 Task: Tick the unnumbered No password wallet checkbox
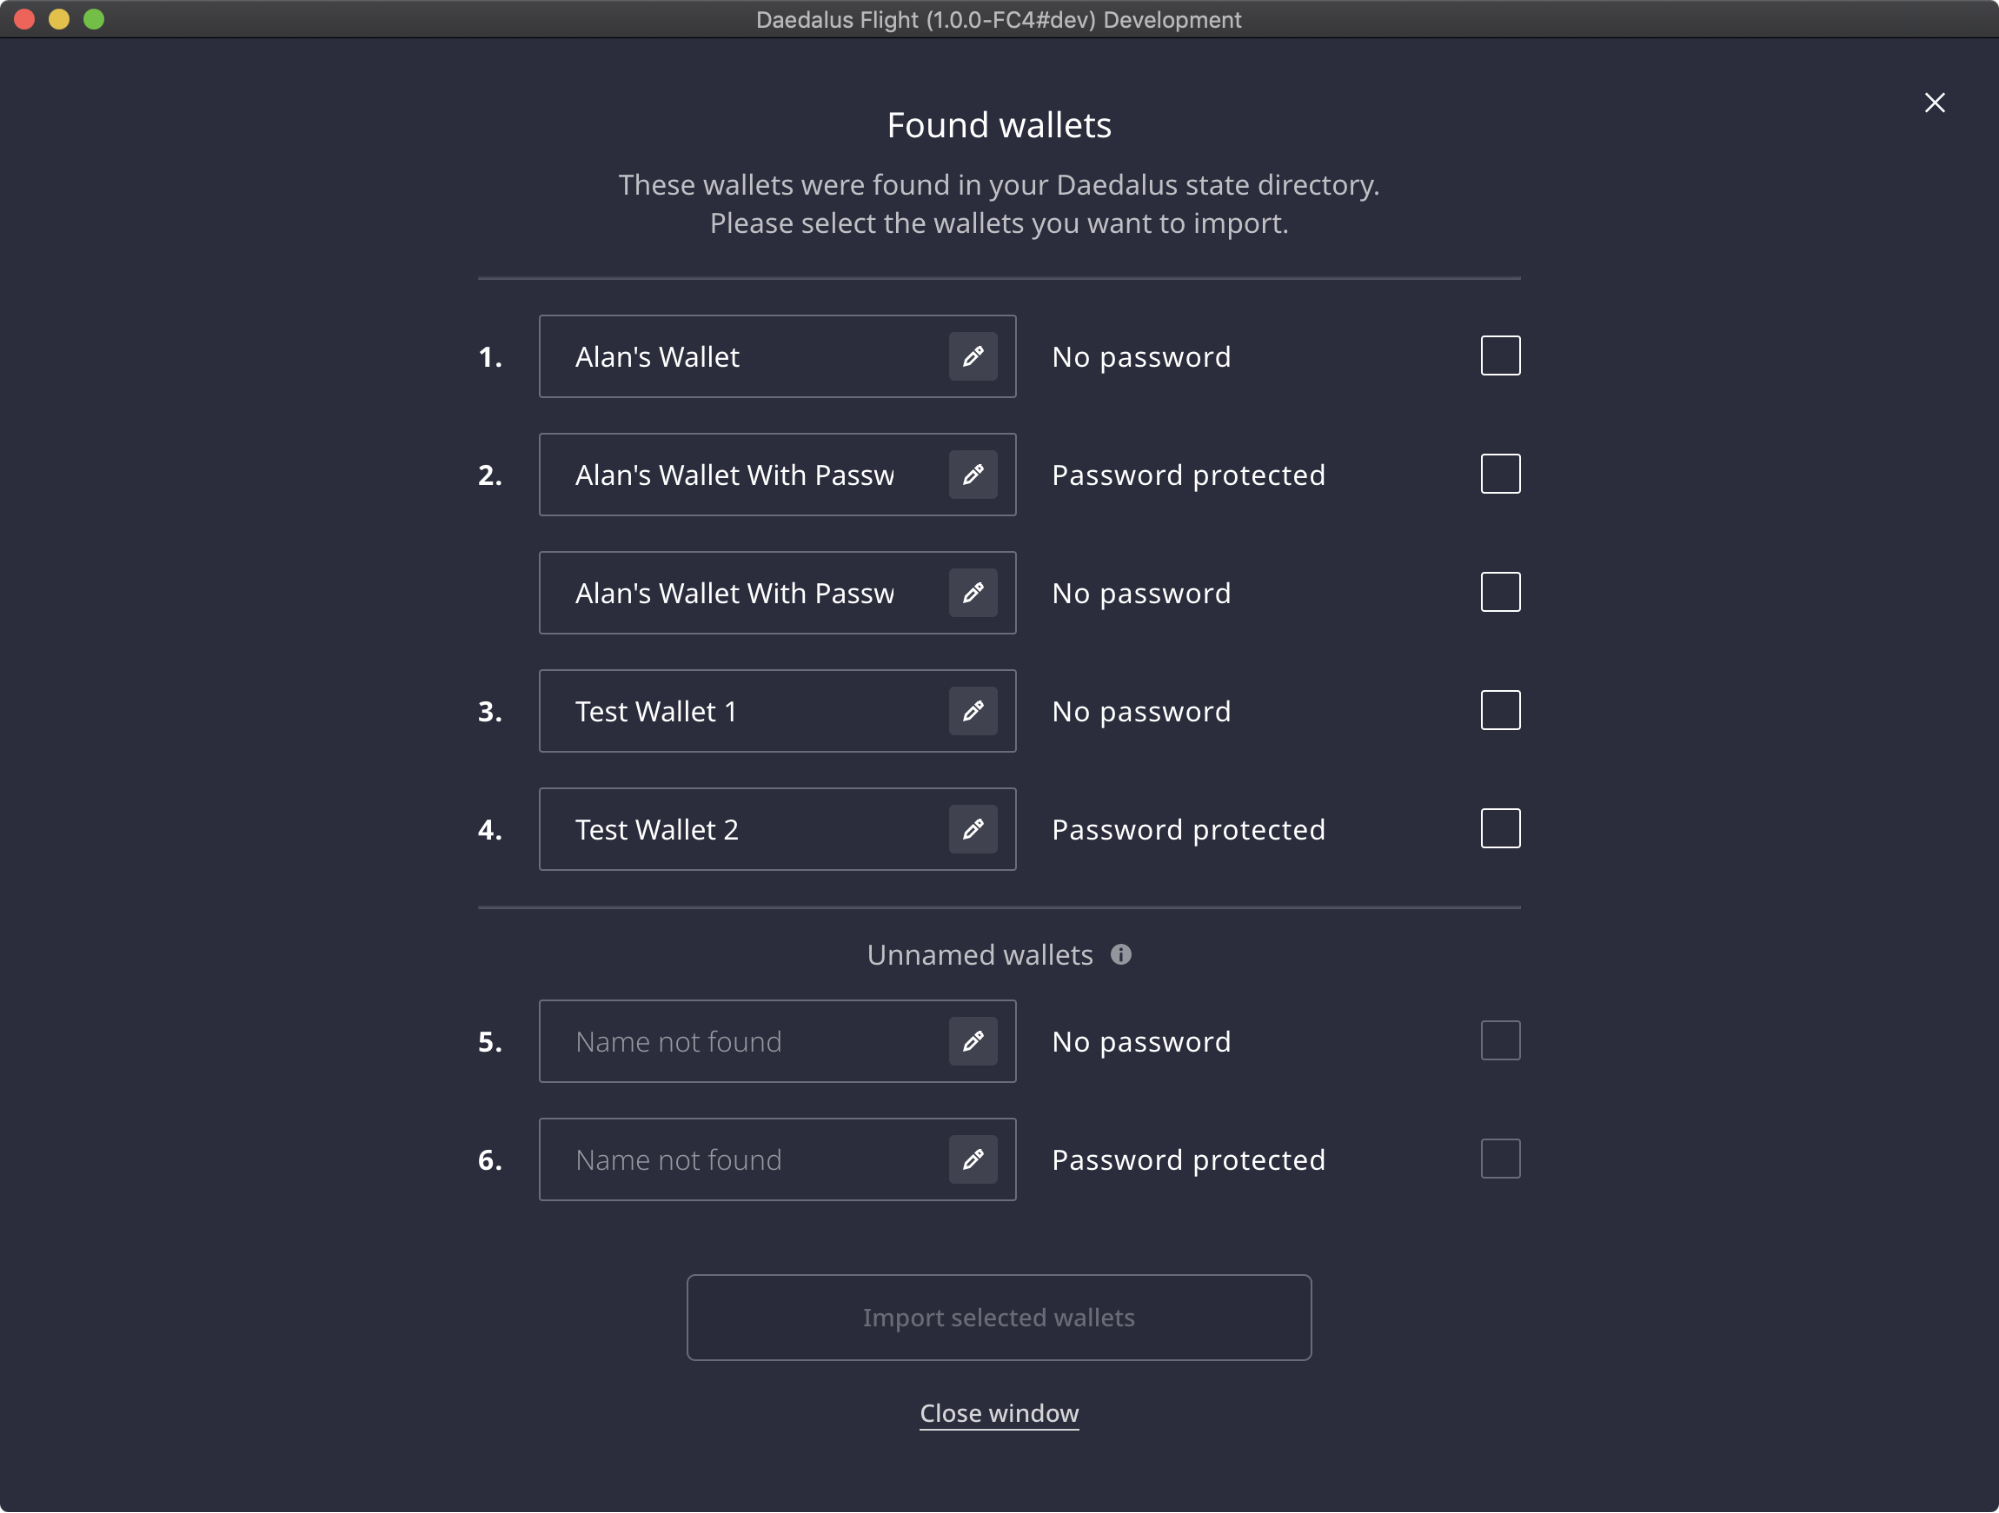click(1500, 592)
